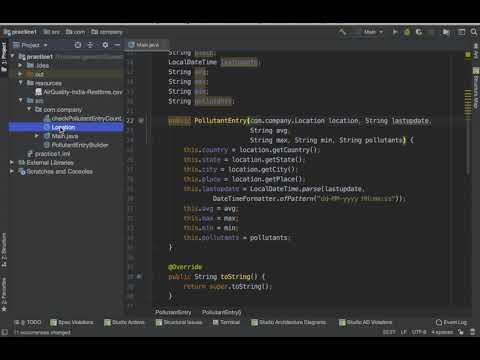Screen dimensions: 480x360
Task: Run the project with the play icon
Action: pos(395,32)
